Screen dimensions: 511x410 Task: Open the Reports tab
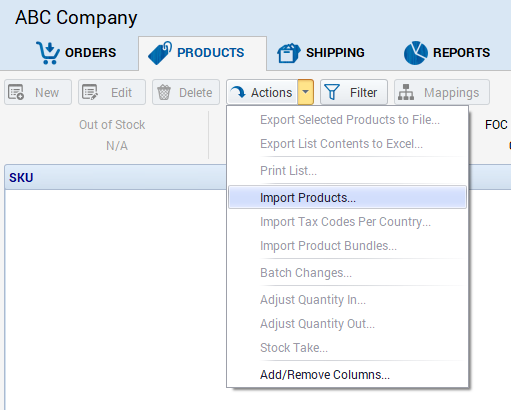447,53
